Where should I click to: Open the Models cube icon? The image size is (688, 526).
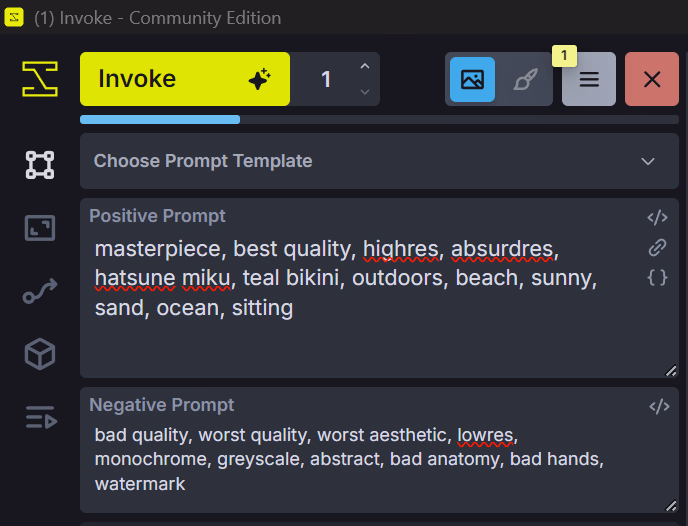click(x=40, y=354)
